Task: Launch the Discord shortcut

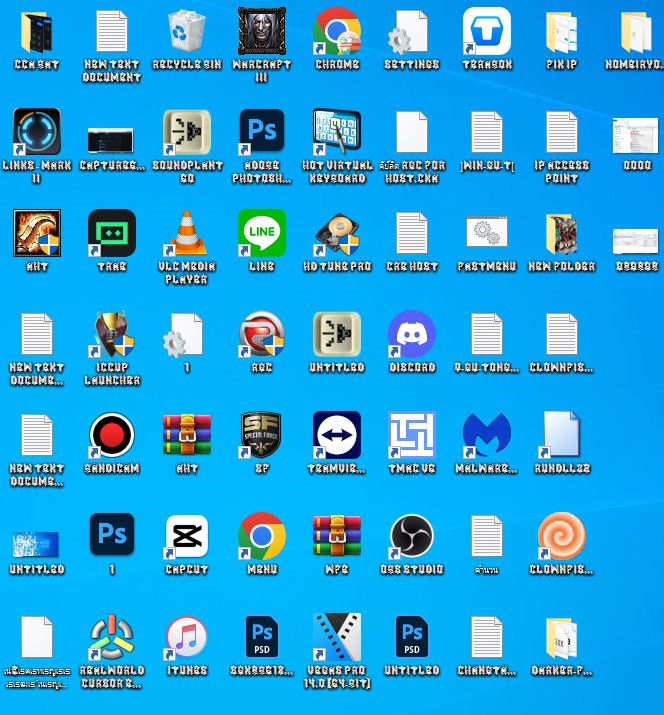Action: point(412,335)
